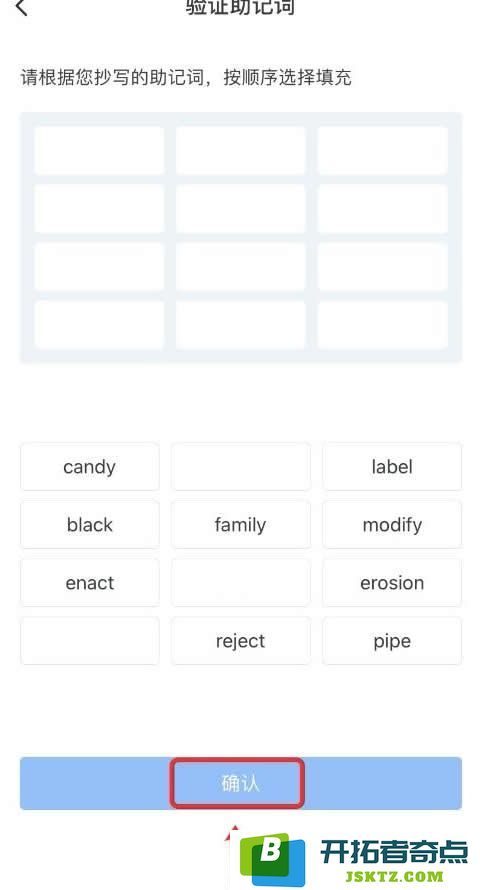Tap the word pipe
Viewport: 480px width, 890px height.
[x=392, y=641]
